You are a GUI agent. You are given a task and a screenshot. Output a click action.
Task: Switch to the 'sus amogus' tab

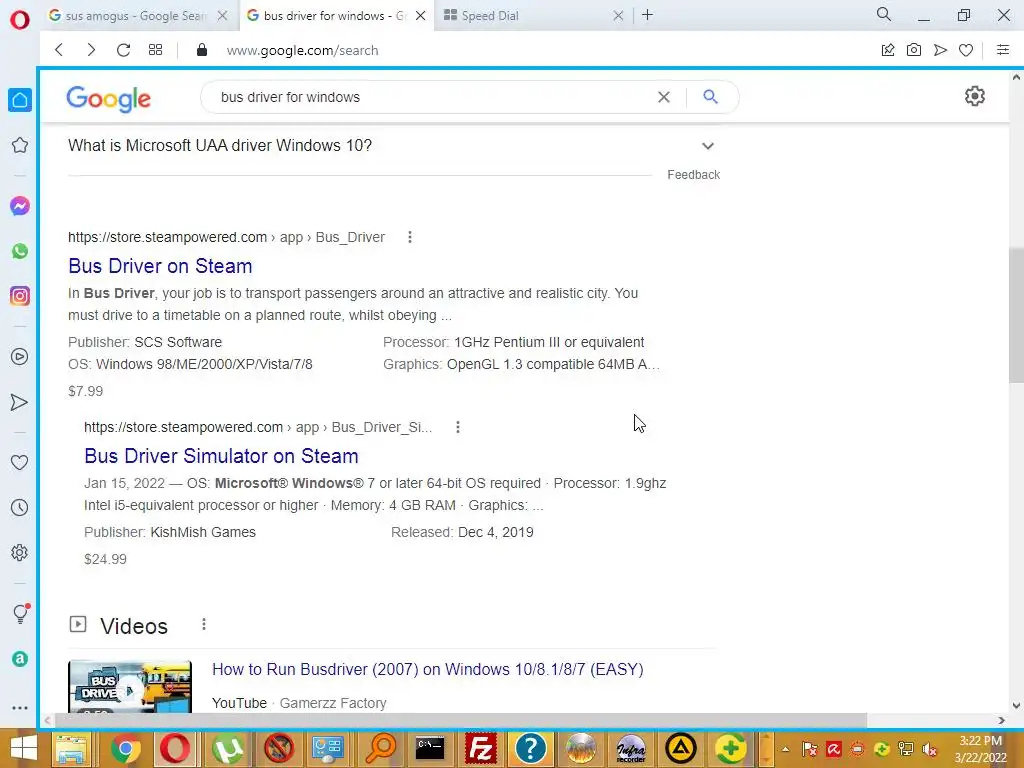(135, 16)
